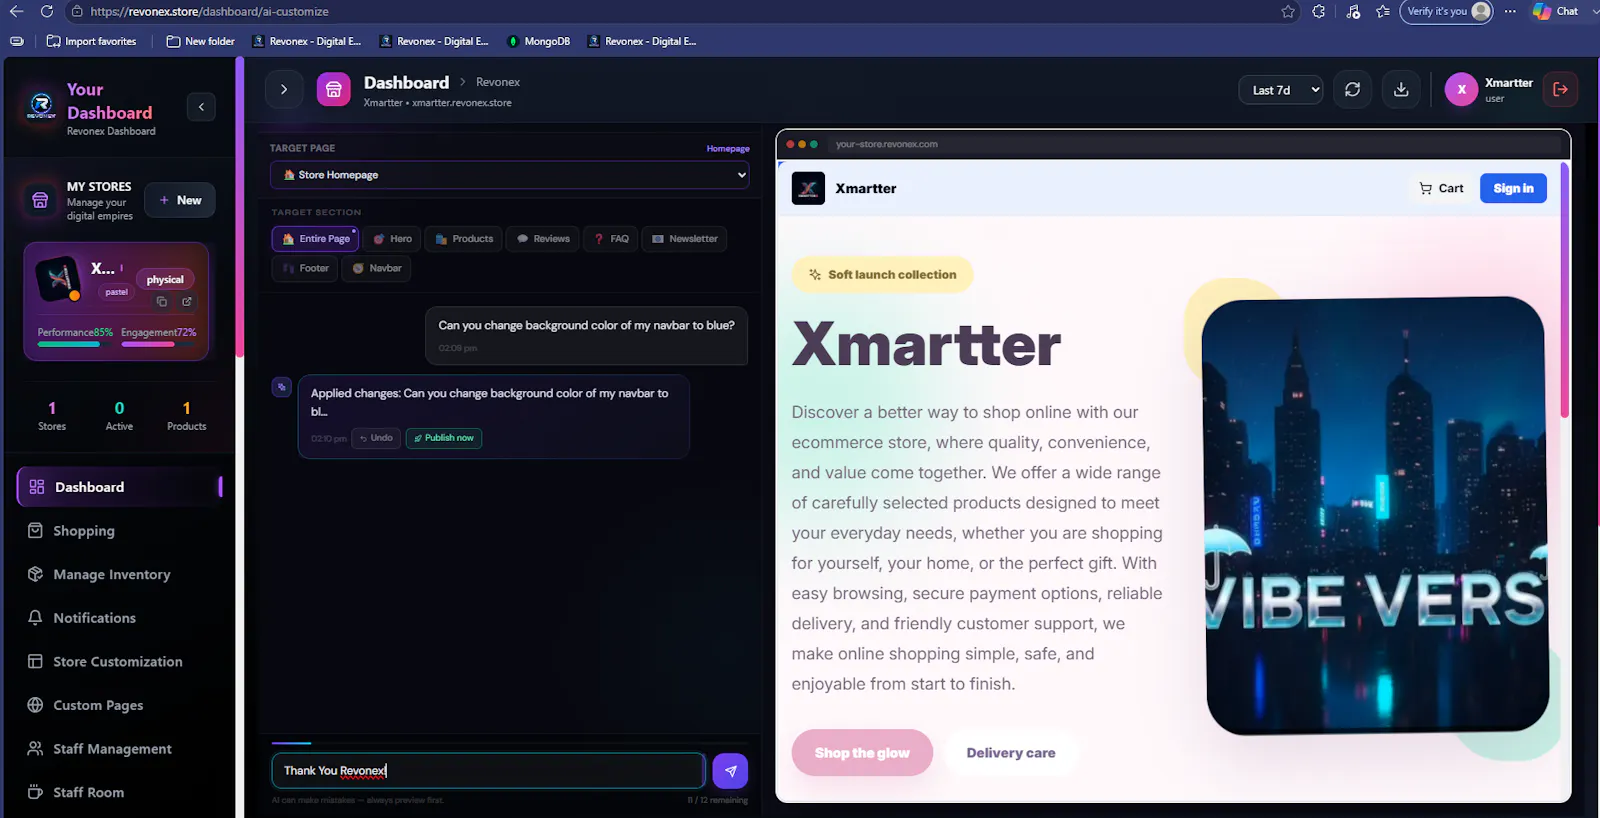
Task: Click the Verify it's you profile button
Action: [1446, 11]
